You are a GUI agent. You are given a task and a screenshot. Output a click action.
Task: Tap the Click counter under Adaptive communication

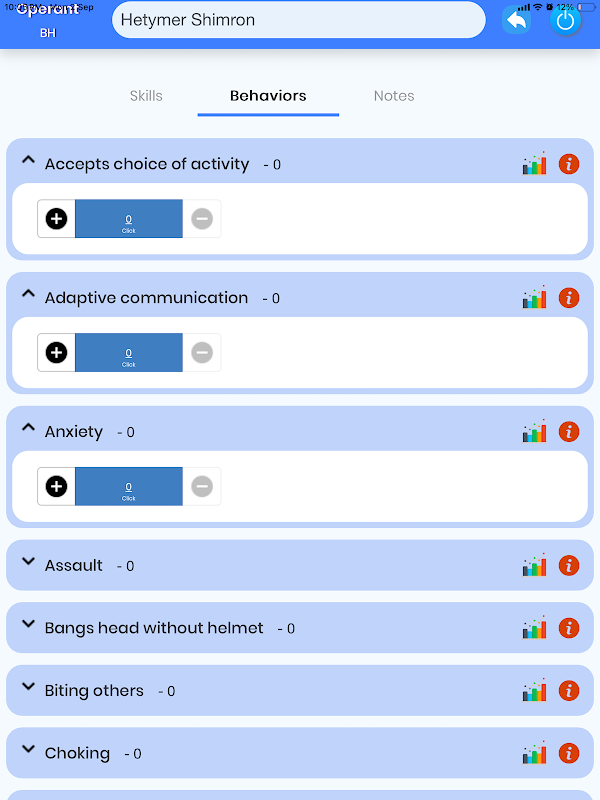point(129,353)
